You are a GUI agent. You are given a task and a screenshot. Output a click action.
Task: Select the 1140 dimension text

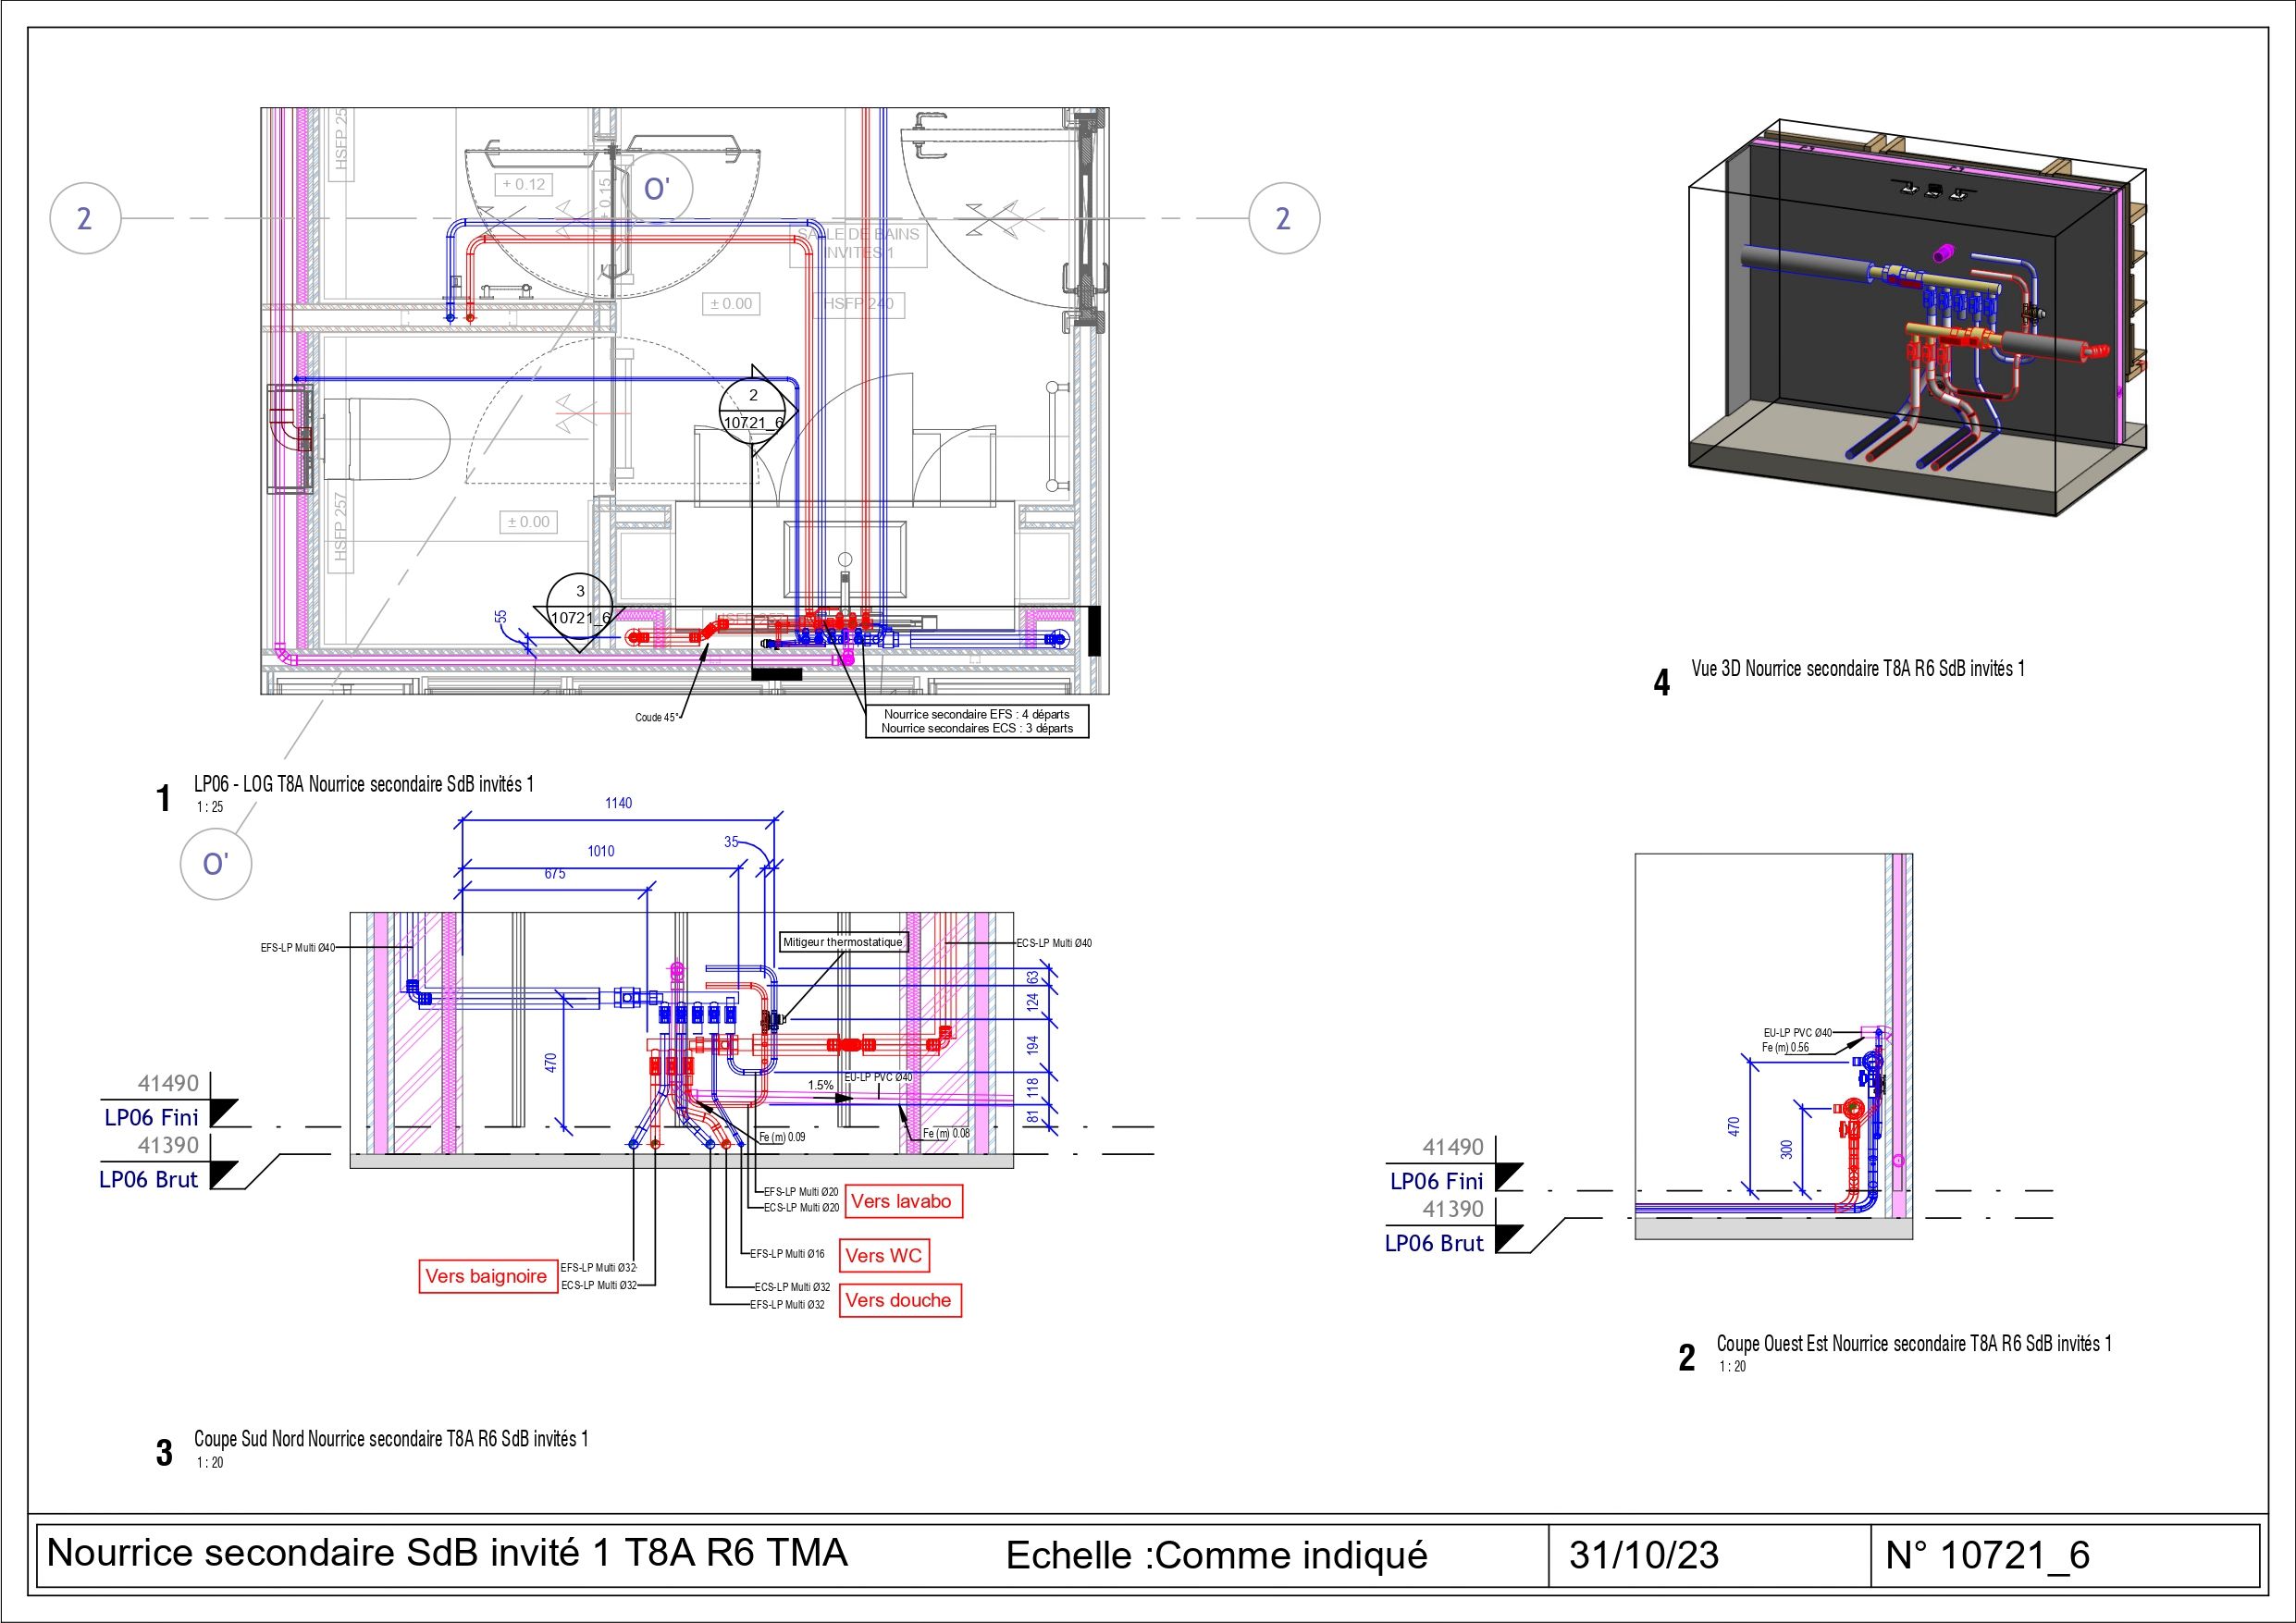[618, 803]
